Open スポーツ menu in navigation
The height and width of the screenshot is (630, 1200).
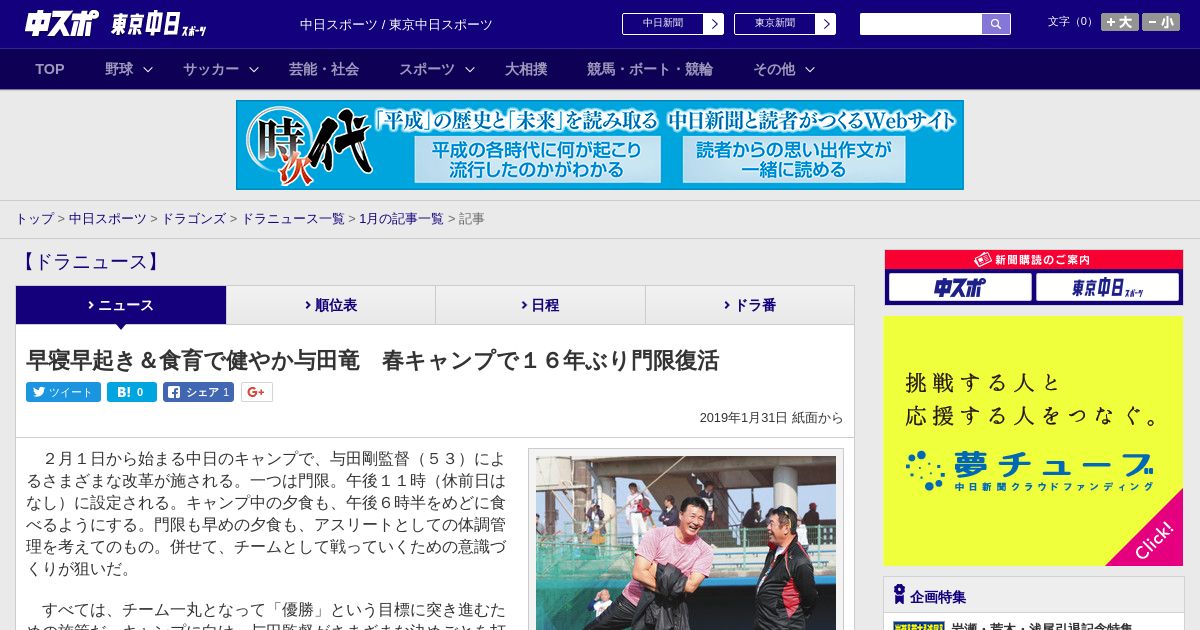coord(427,69)
